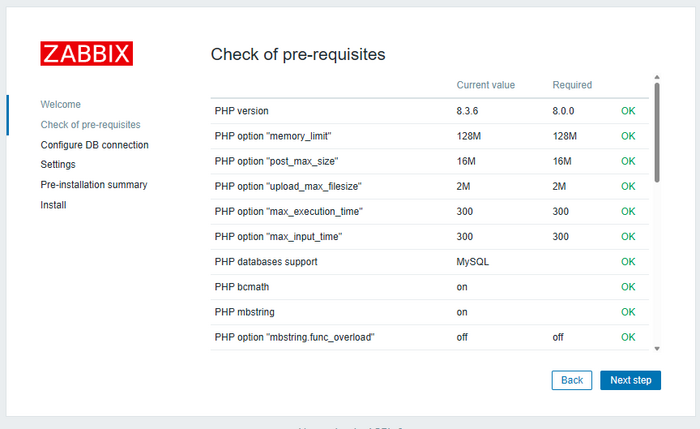Screen dimensions: 700x429
Task: Go to the Next step
Action: point(630,380)
